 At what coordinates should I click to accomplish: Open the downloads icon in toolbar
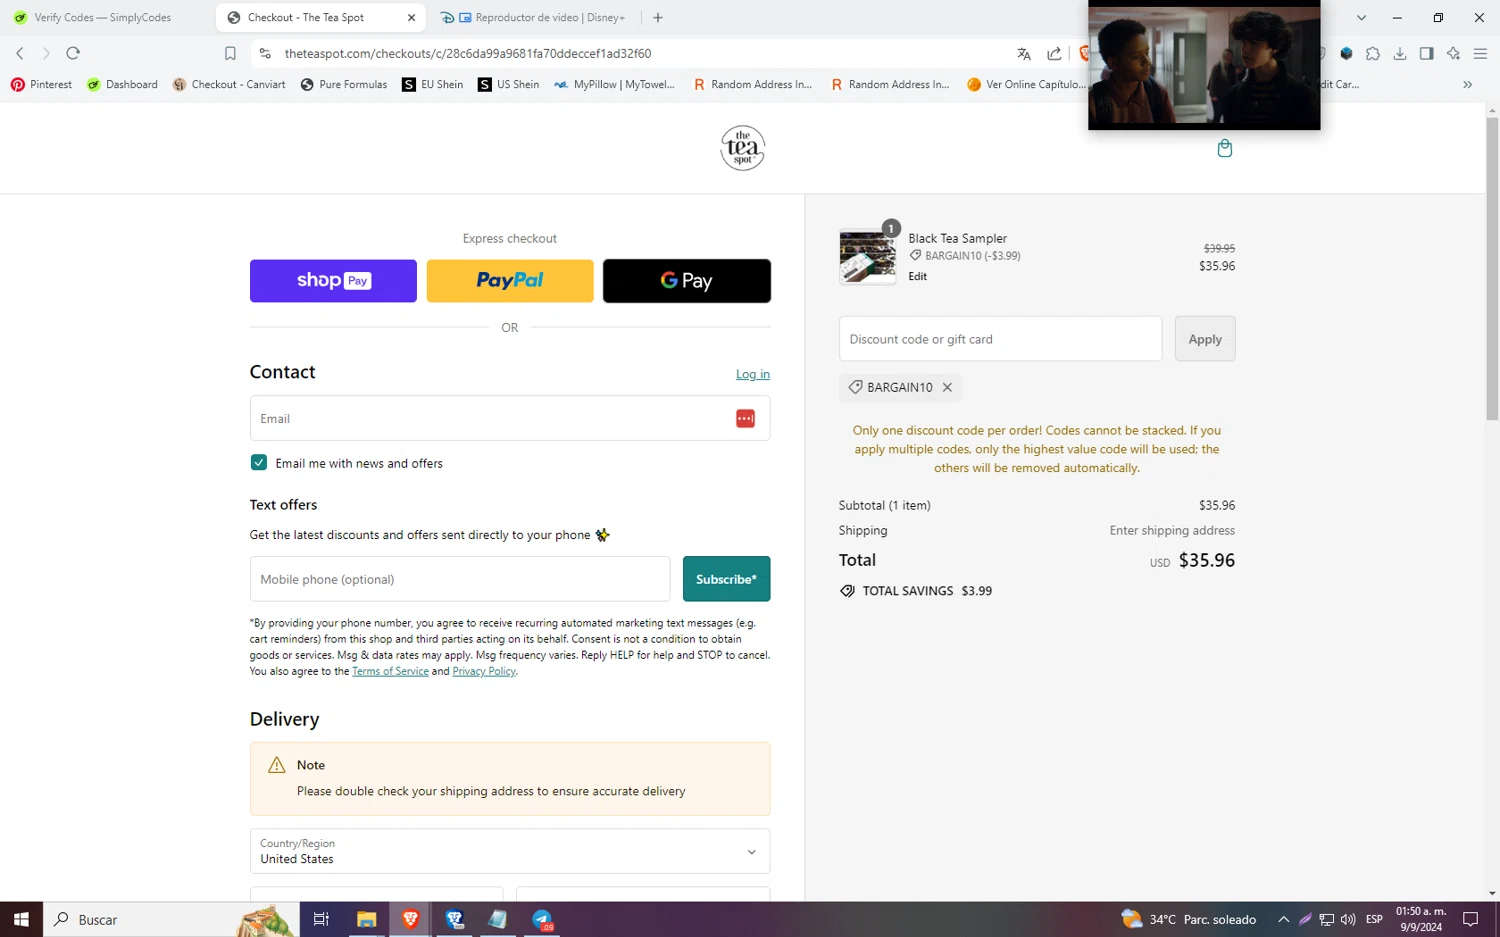1400,53
